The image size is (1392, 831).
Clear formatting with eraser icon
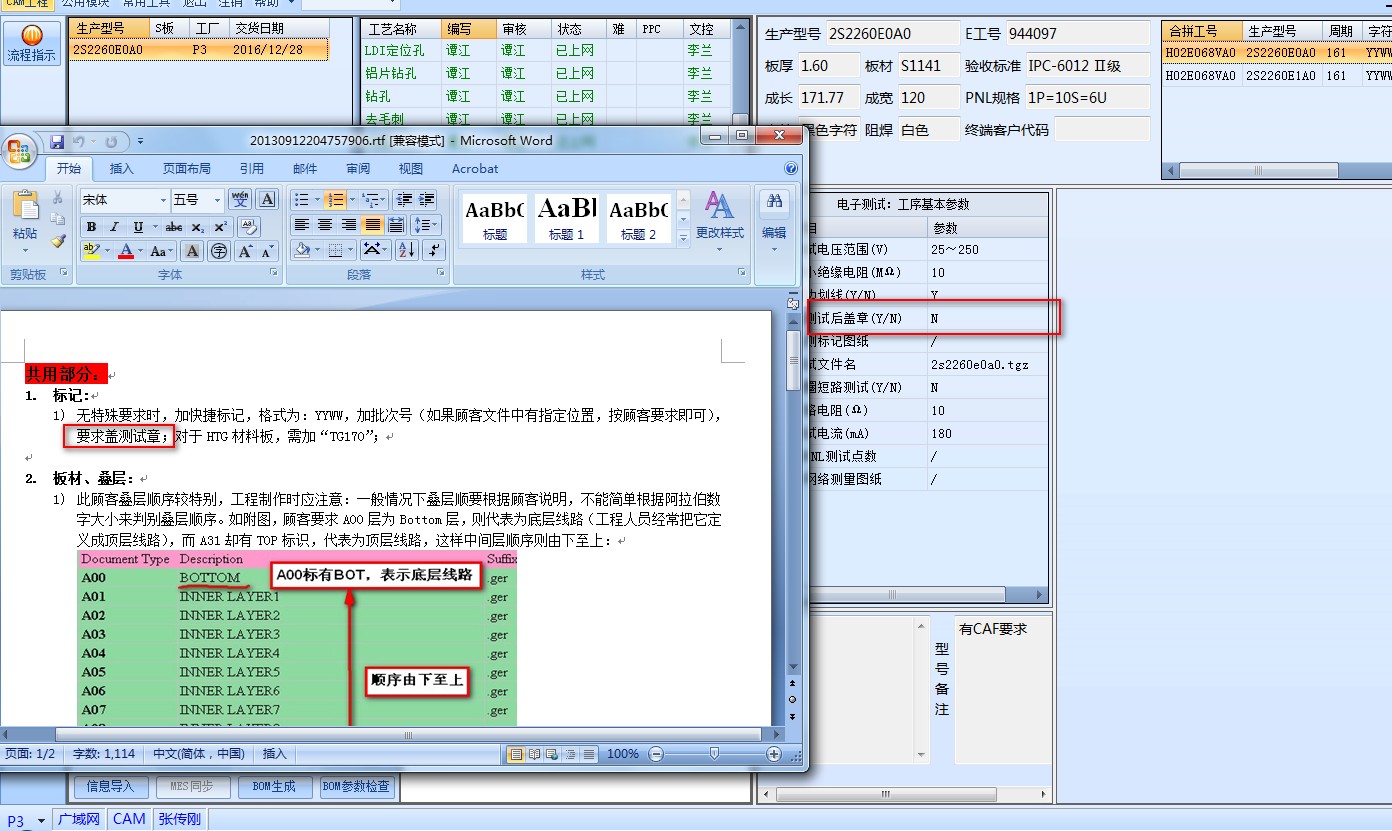coord(249,227)
